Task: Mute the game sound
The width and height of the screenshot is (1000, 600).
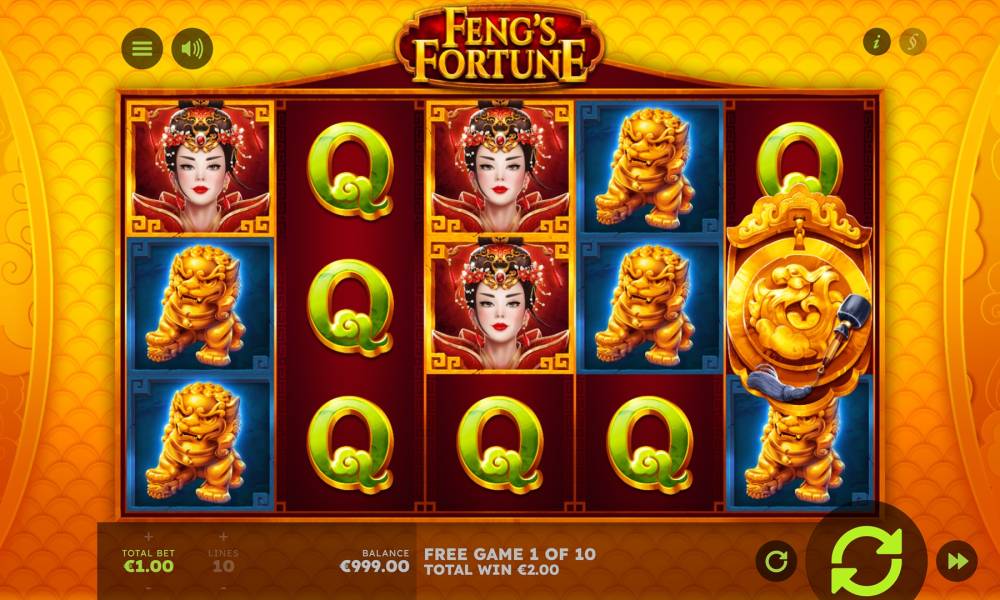Action: pos(192,48)
